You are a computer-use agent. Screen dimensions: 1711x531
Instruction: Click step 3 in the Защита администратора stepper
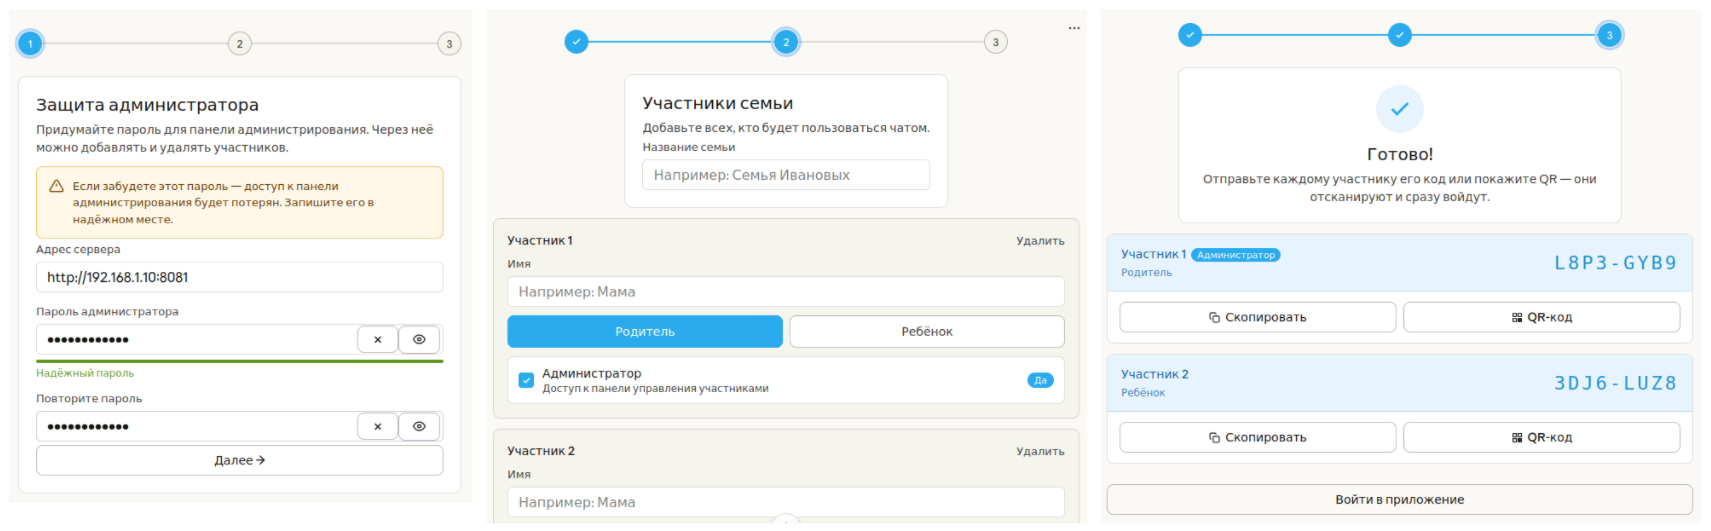point(449,44)
